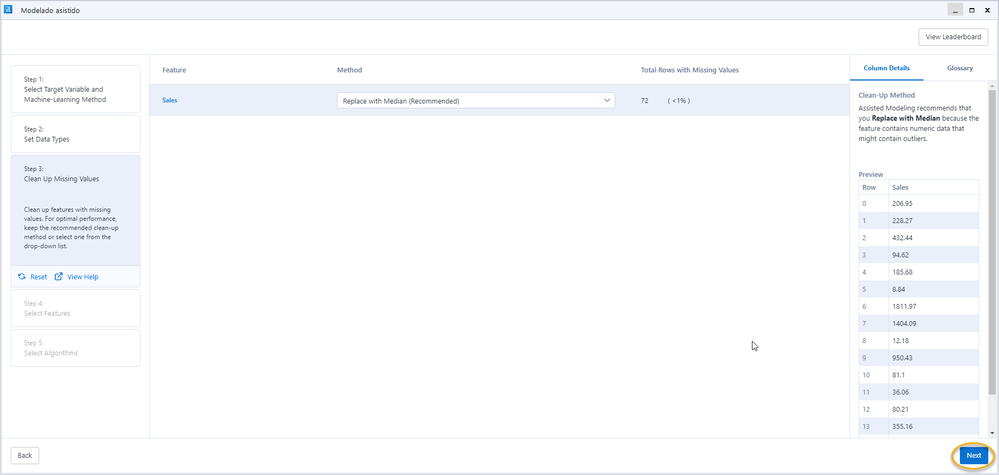
Task: Click the Back button
Action: [25, 455]
